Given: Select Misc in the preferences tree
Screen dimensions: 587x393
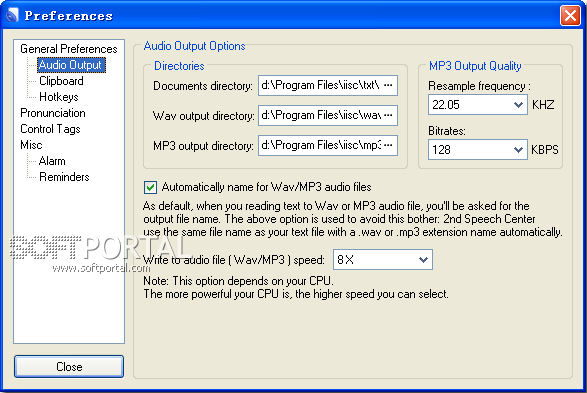Looking at the screenshot, I should [31, 145].
